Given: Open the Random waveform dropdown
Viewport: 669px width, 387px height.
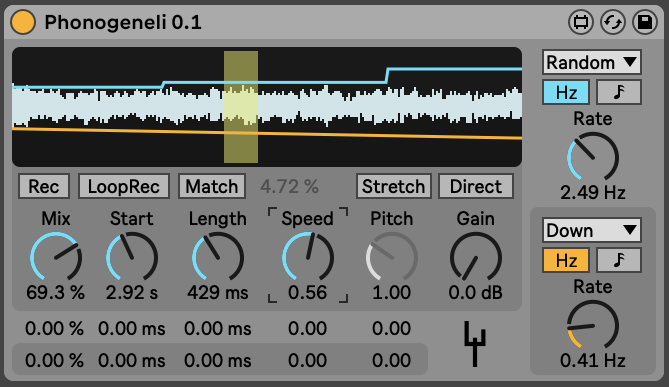Looking at the screenshot, I should tap(592, 62).
